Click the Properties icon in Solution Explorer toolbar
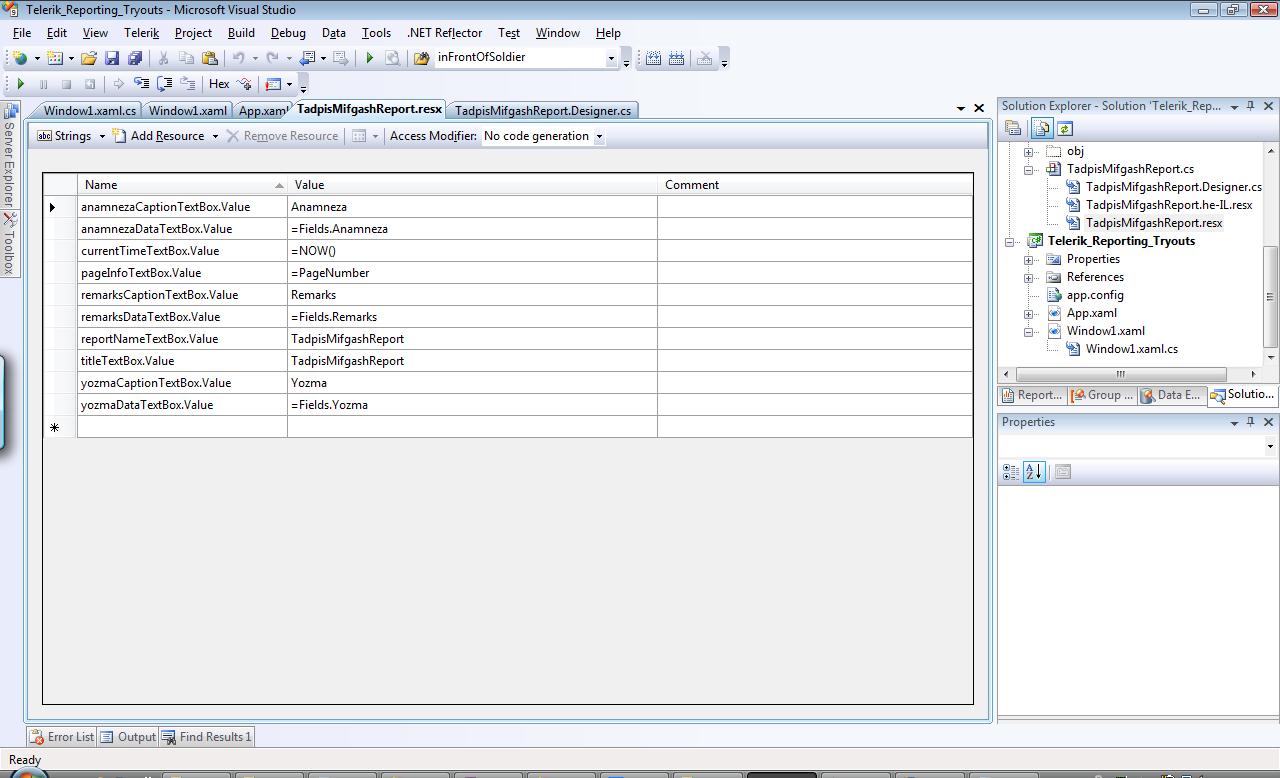 pyautogui.click(x=1013, y=128)
